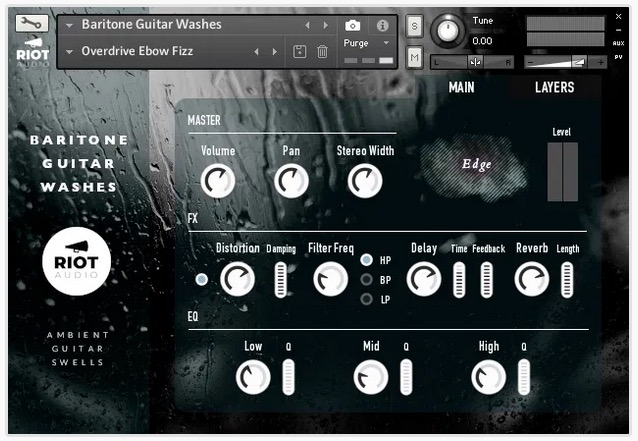
Task: Click the Tune value 0.00
Action: tap(482, 41)
